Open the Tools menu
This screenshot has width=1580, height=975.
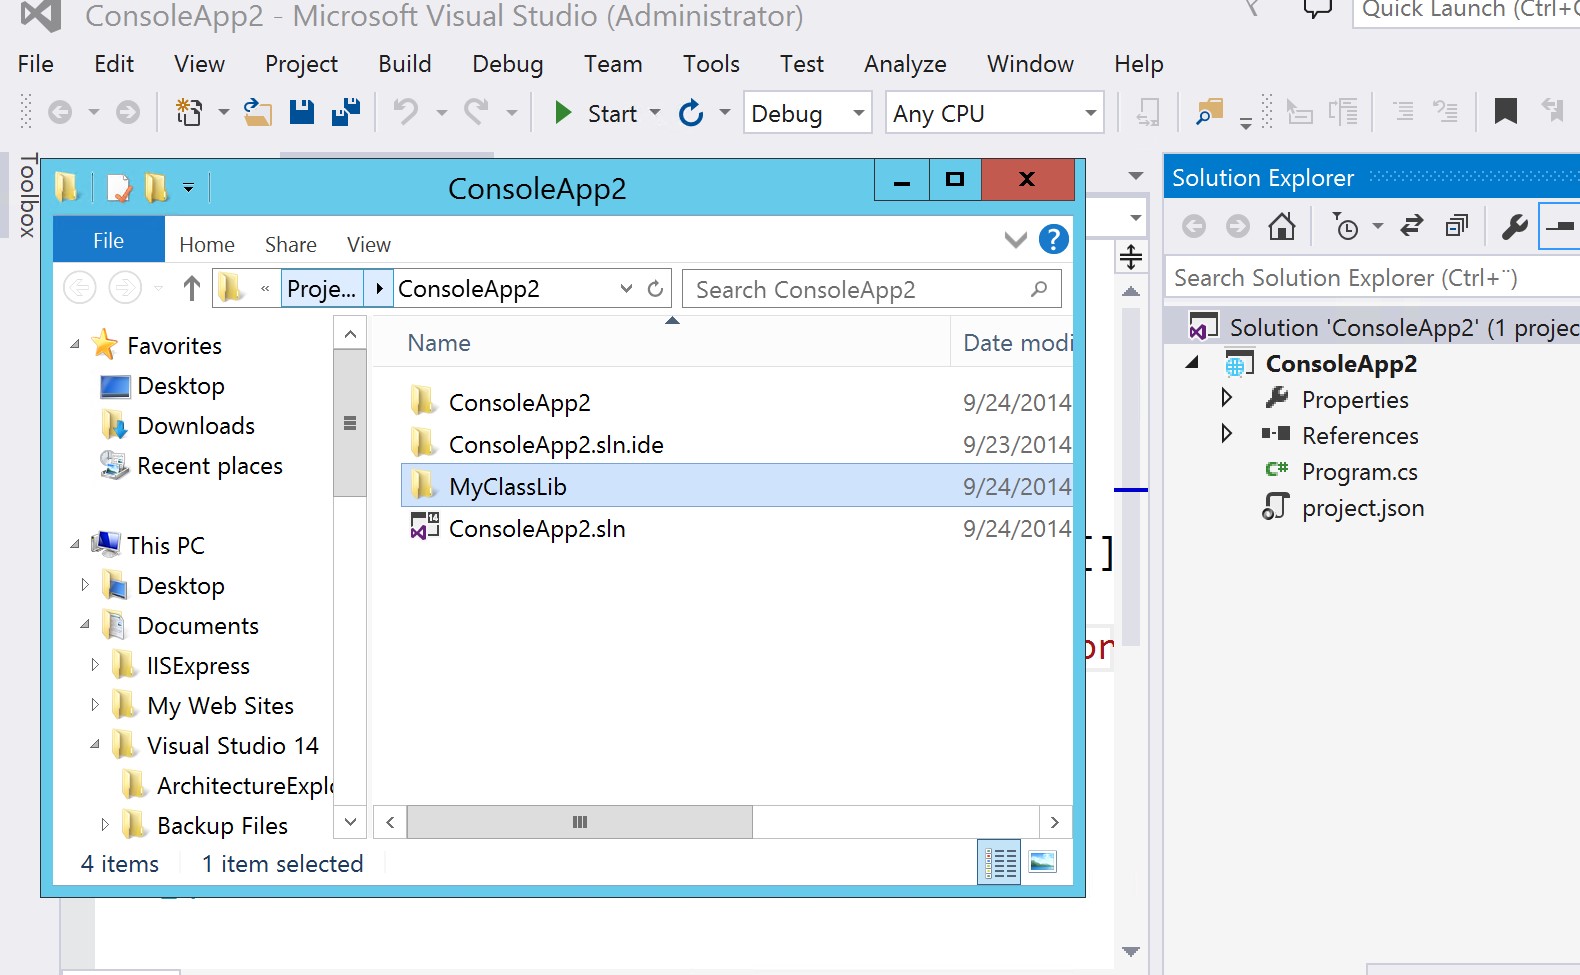711,64
